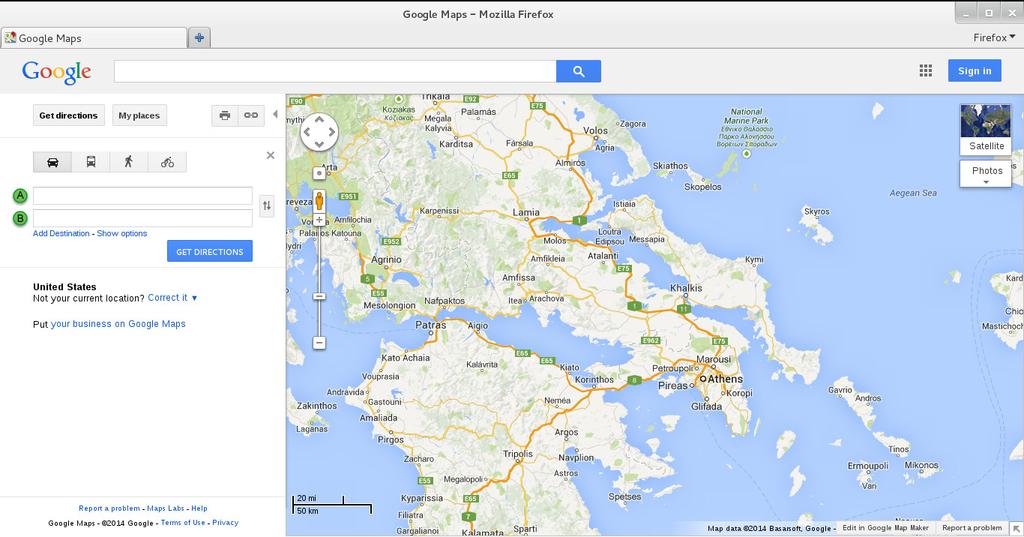Viewport: 1024px width, 537px height.
Task: Click the Lamia label on map
Action: click(x=526, y=212)
